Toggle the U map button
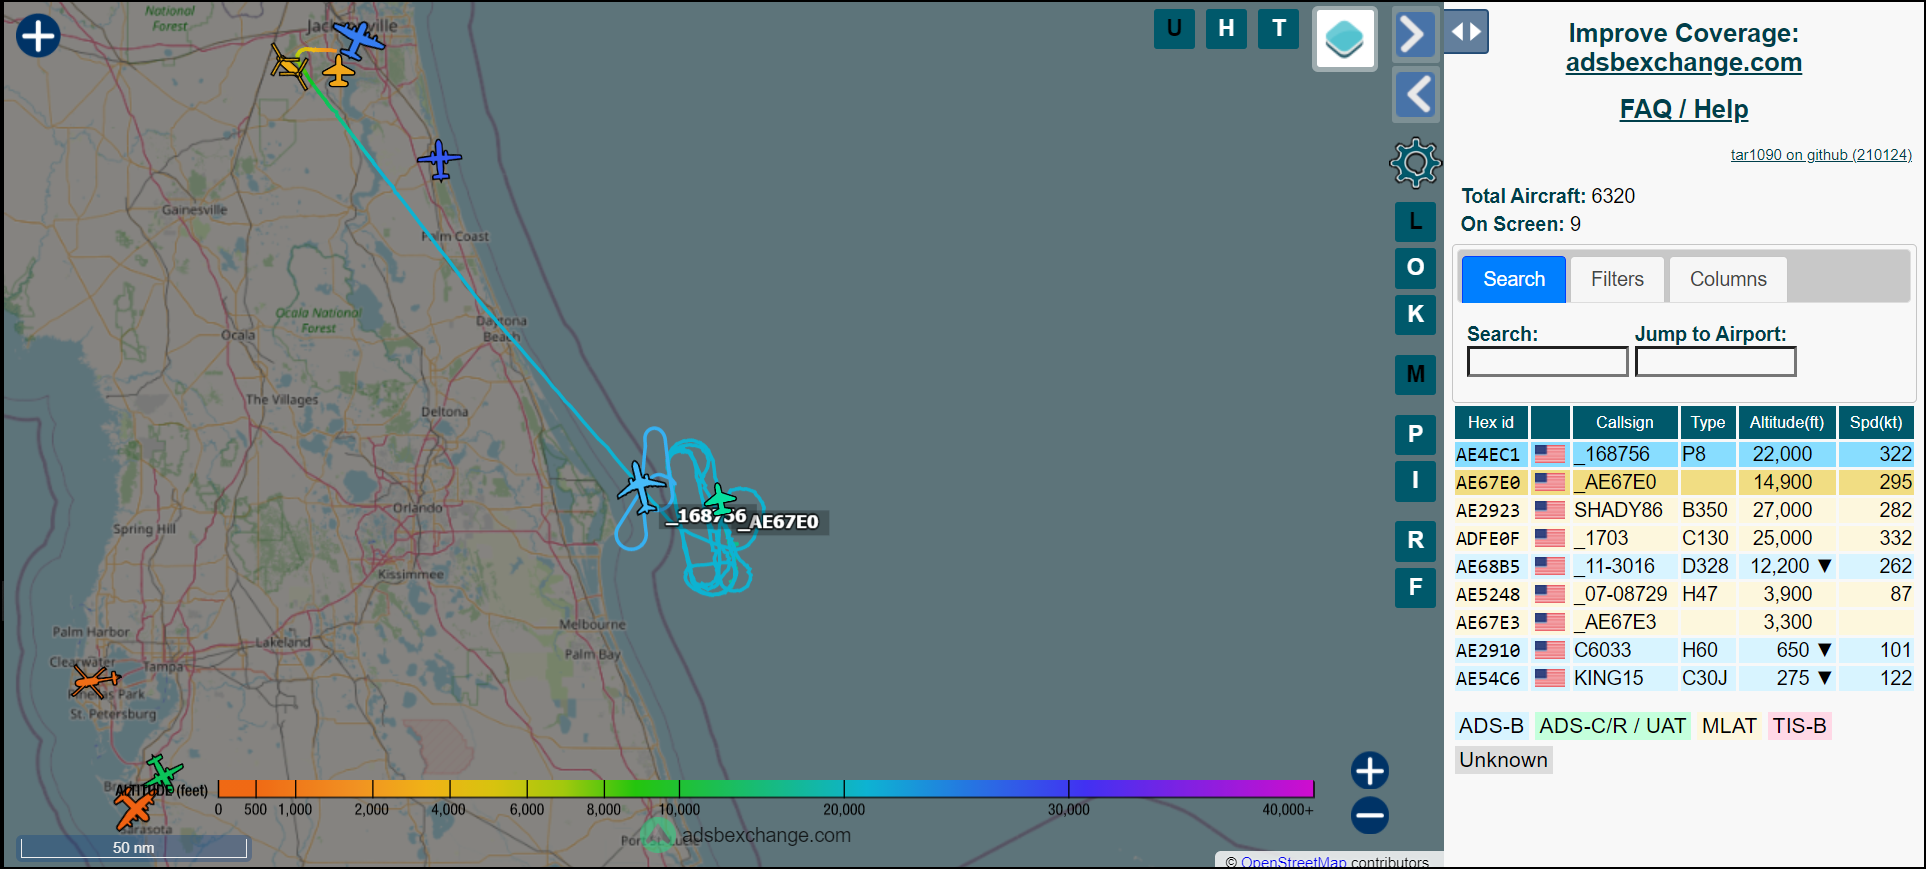This screenshot has height=869, width=1926. click(1174, 29)
